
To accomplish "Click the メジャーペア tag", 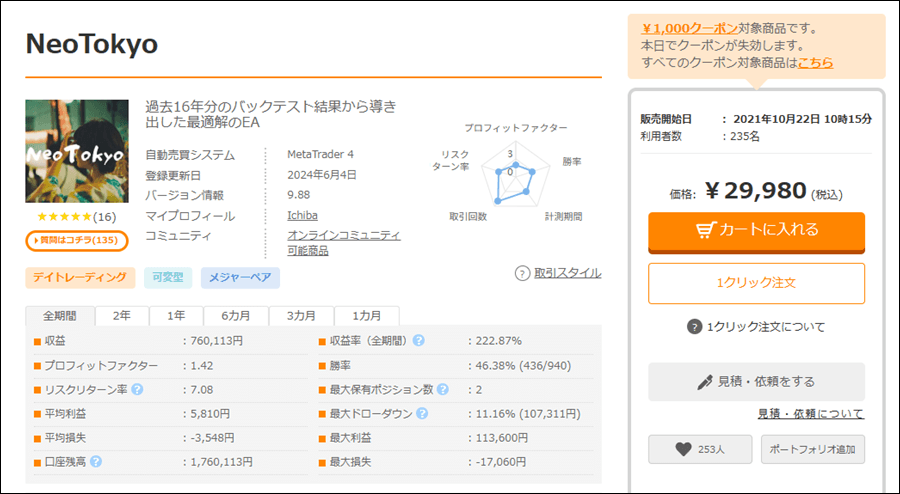I will [x=240, y=278].
